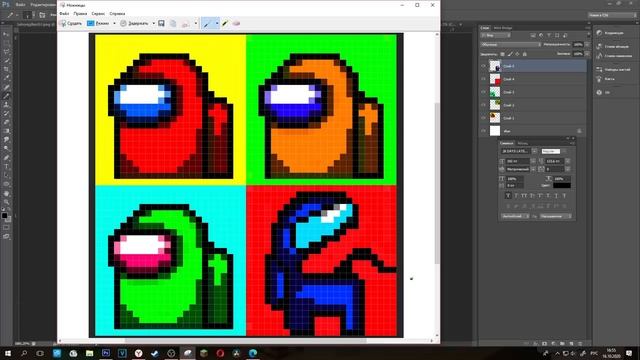Toggle faux bold in Character panel
This screenshot has height=360, width=640.
point(508,196)
